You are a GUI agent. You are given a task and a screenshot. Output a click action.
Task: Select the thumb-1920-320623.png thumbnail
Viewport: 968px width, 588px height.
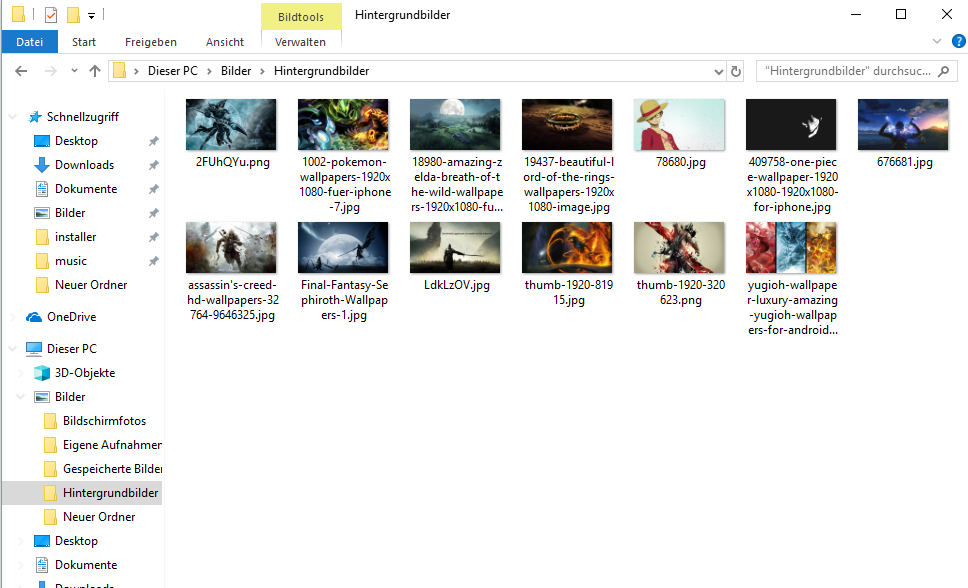pos(679,248)
